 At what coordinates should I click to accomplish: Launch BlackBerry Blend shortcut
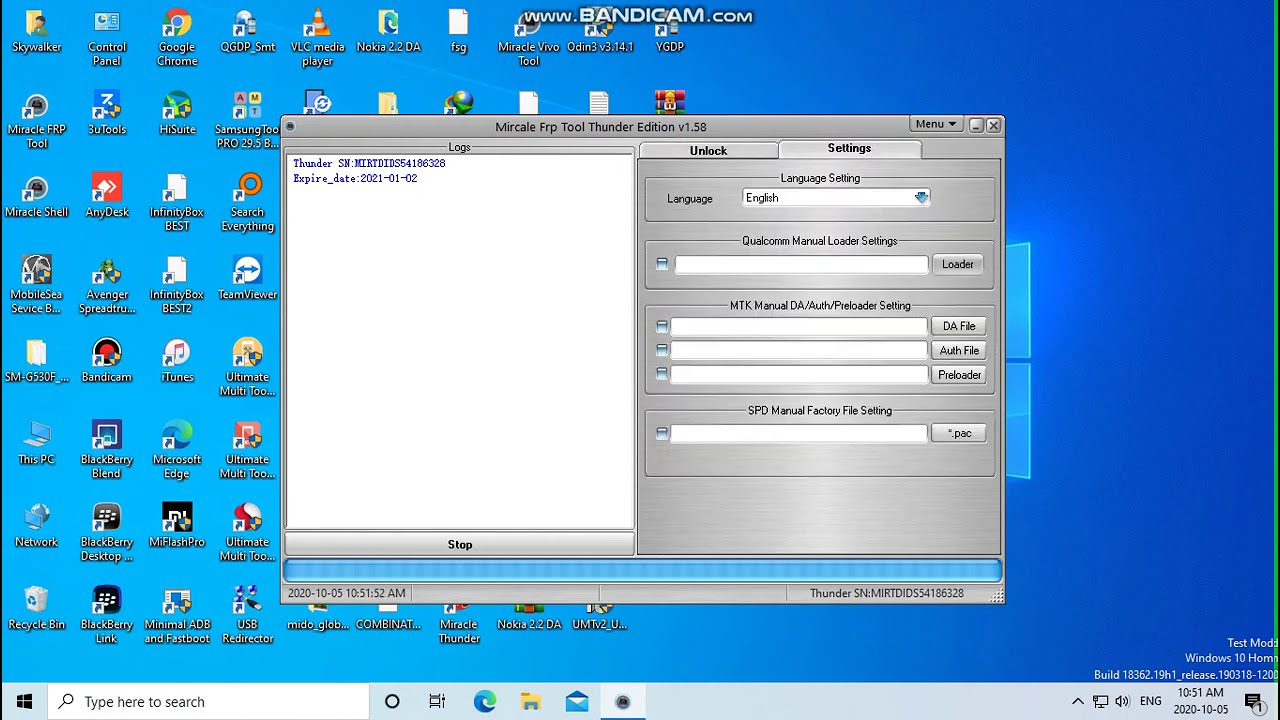point(107,451)
